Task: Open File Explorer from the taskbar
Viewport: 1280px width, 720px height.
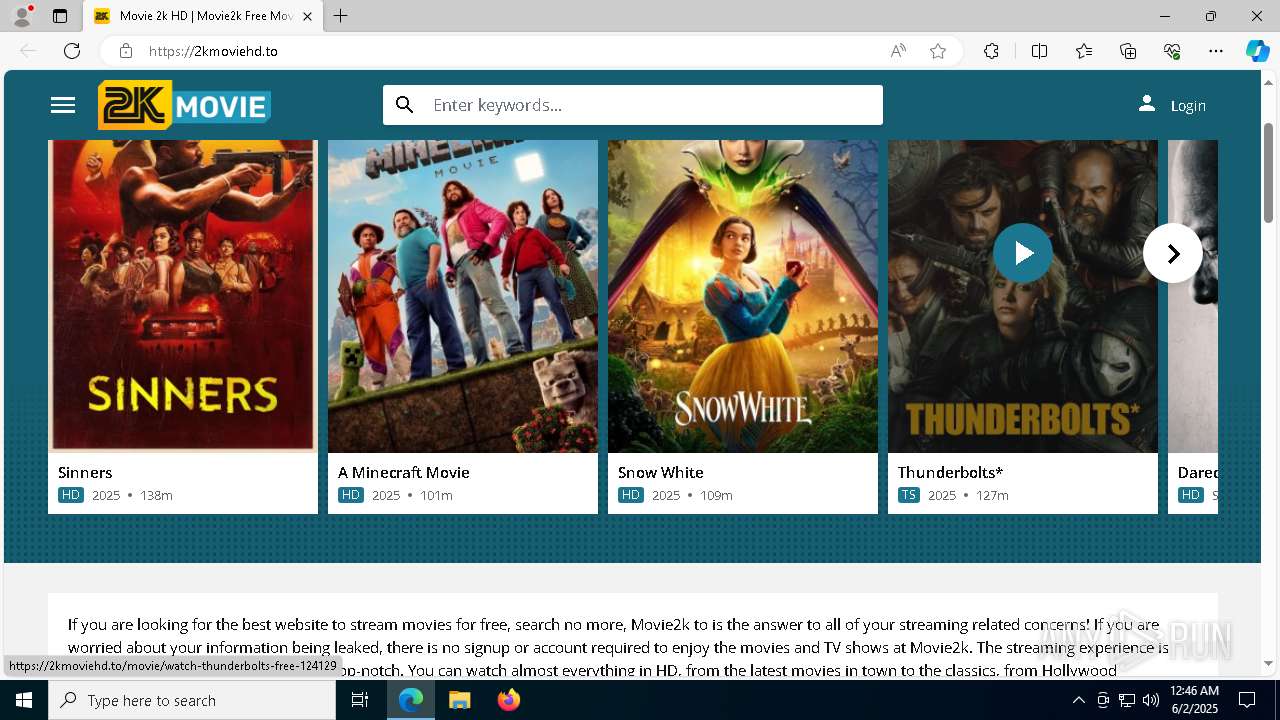Action: [x=459, y=700]
